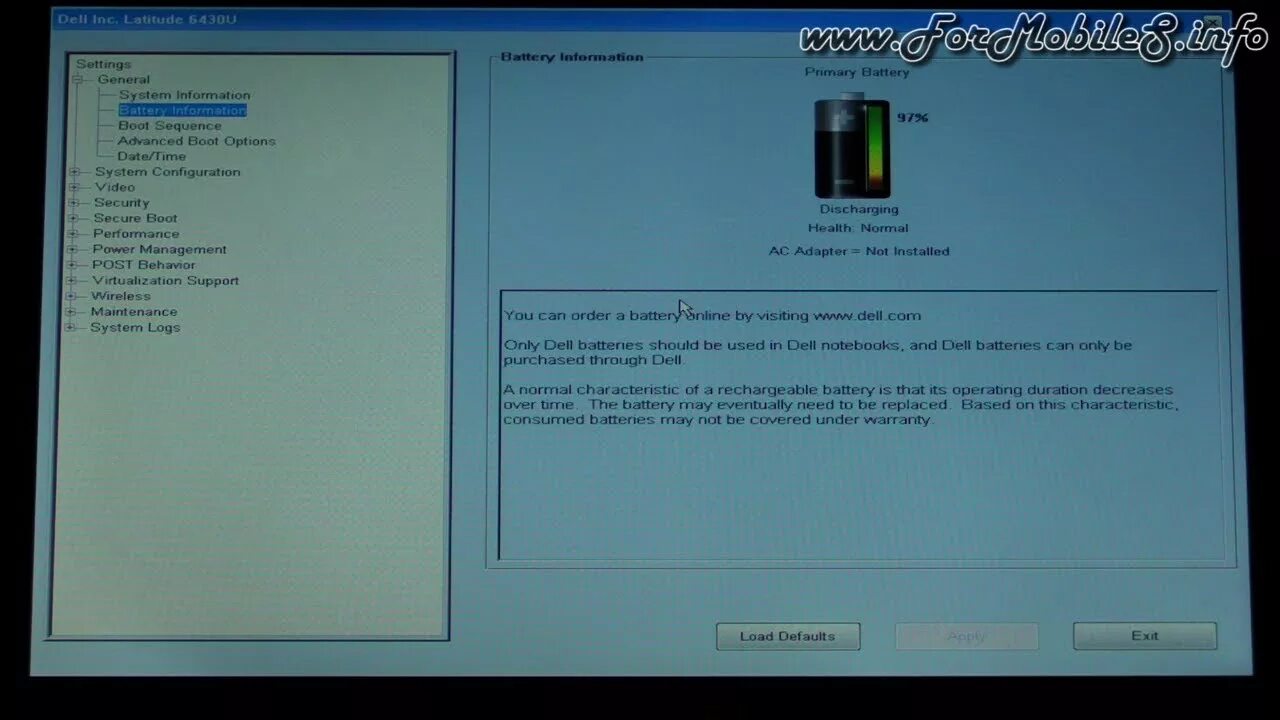
Task: Click Dell Inc. Latitude 6430U title
Action: pyautogui.click(x=147, y=20)
